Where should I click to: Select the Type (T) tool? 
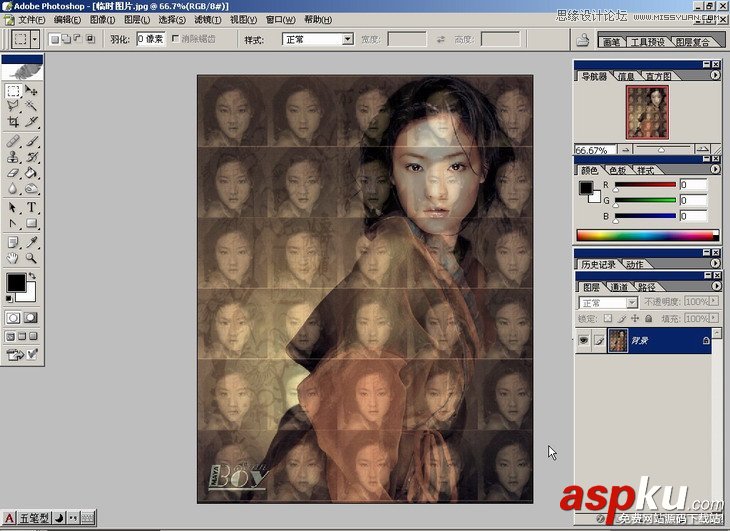31,207
